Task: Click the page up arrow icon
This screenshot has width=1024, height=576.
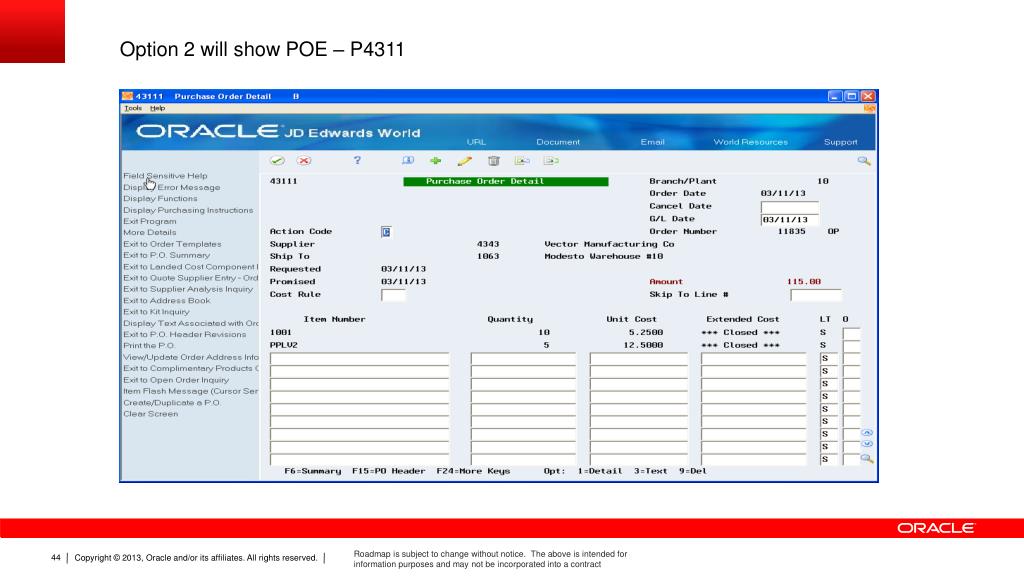Action: click(x=867, y=433)
